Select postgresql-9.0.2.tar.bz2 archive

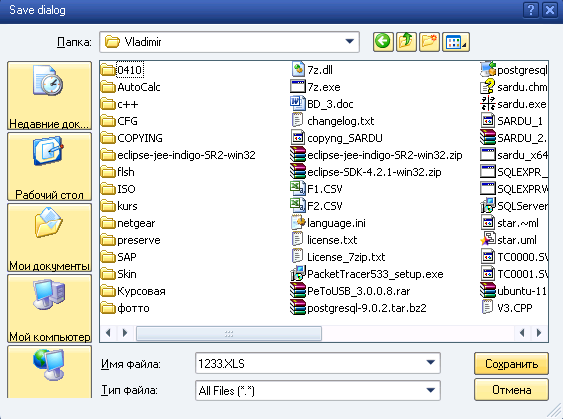click(x=358, y=308)
